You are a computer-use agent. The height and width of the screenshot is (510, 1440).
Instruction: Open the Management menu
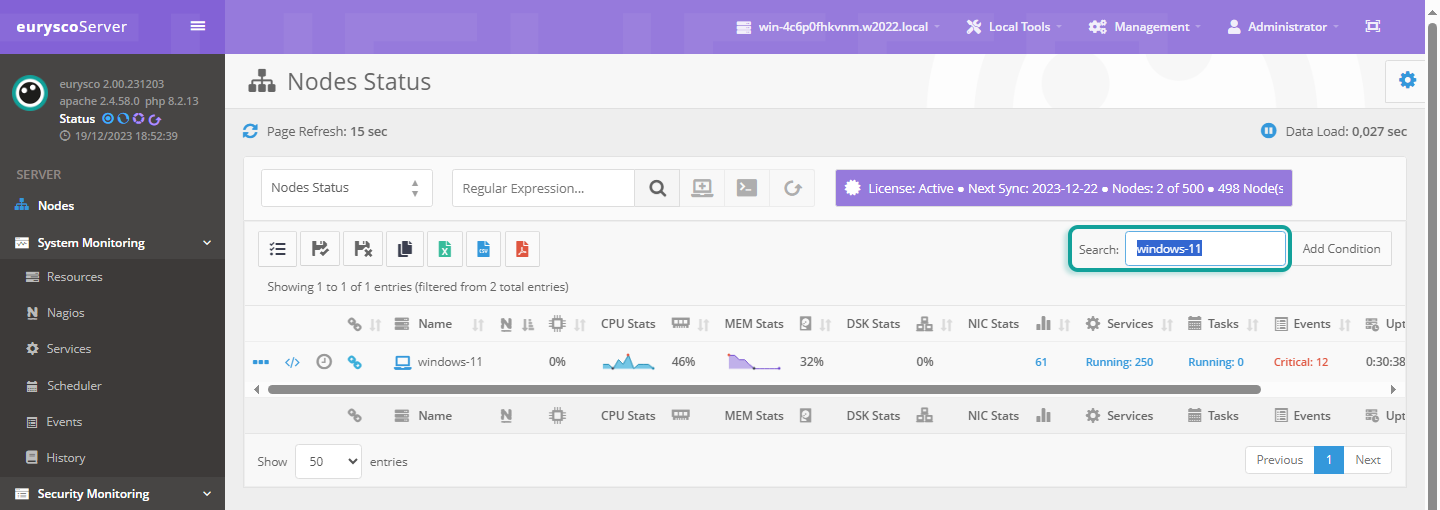(x=1145, y=27)
